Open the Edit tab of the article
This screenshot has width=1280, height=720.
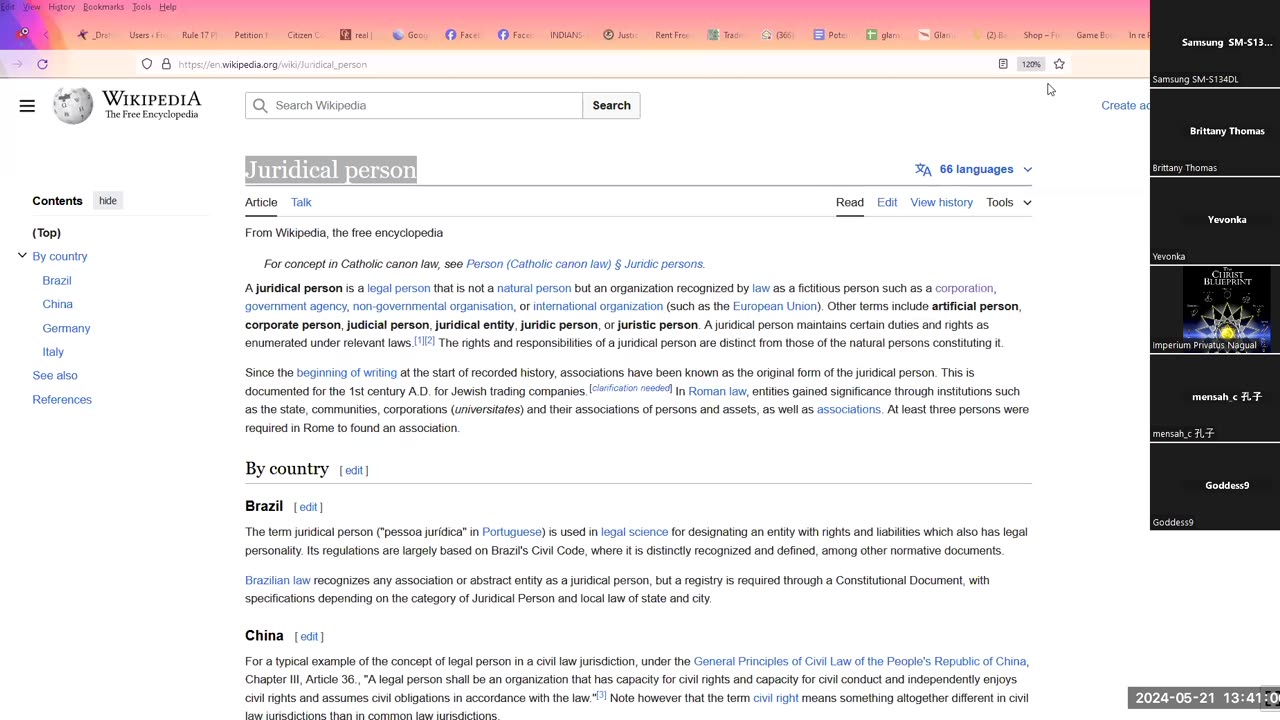tap(887, 202)
